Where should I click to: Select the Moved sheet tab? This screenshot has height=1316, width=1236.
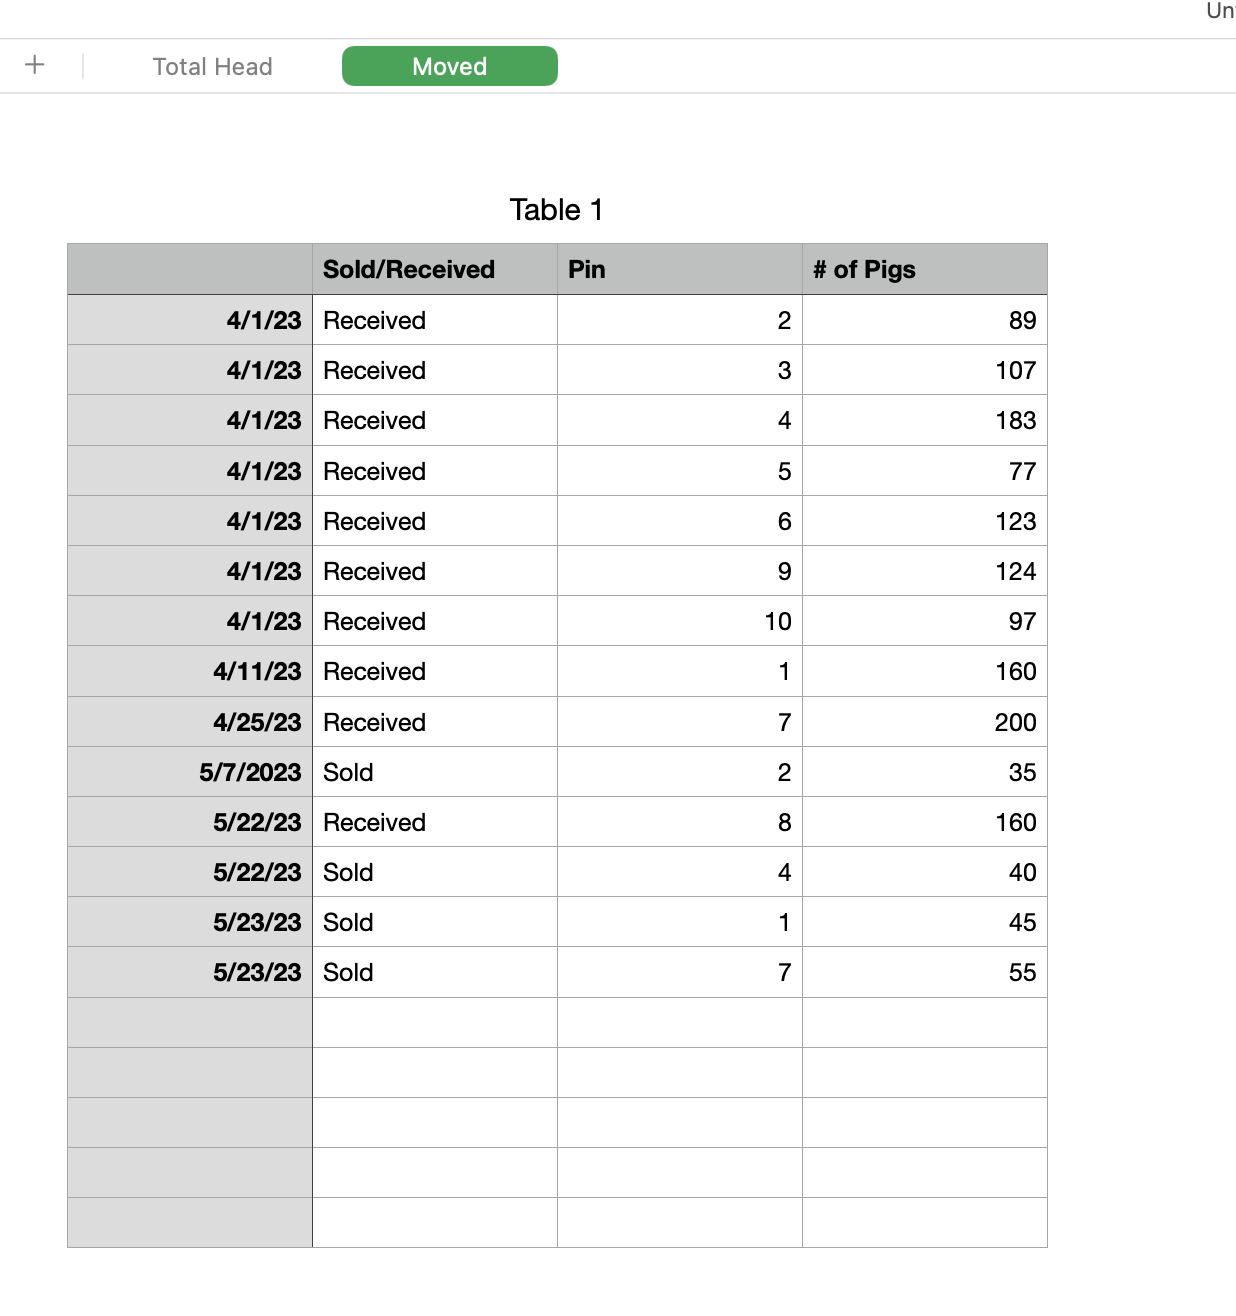pyautogui.click(x=449, y=66)
